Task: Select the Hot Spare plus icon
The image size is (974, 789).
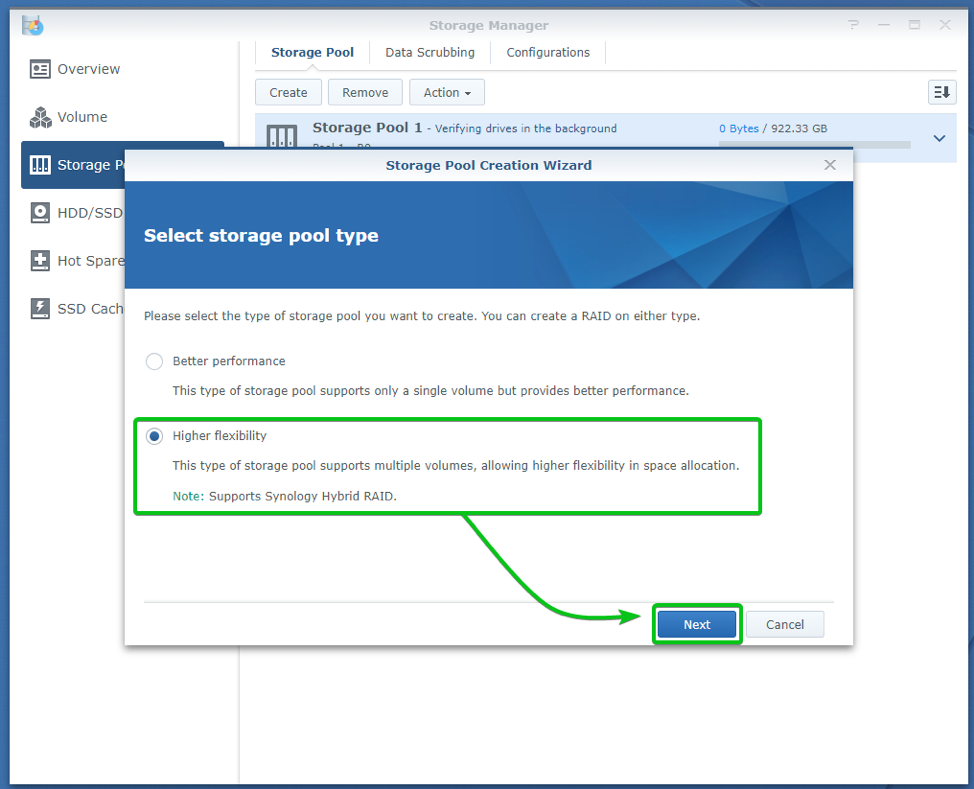Action: (x=40, y=261)
